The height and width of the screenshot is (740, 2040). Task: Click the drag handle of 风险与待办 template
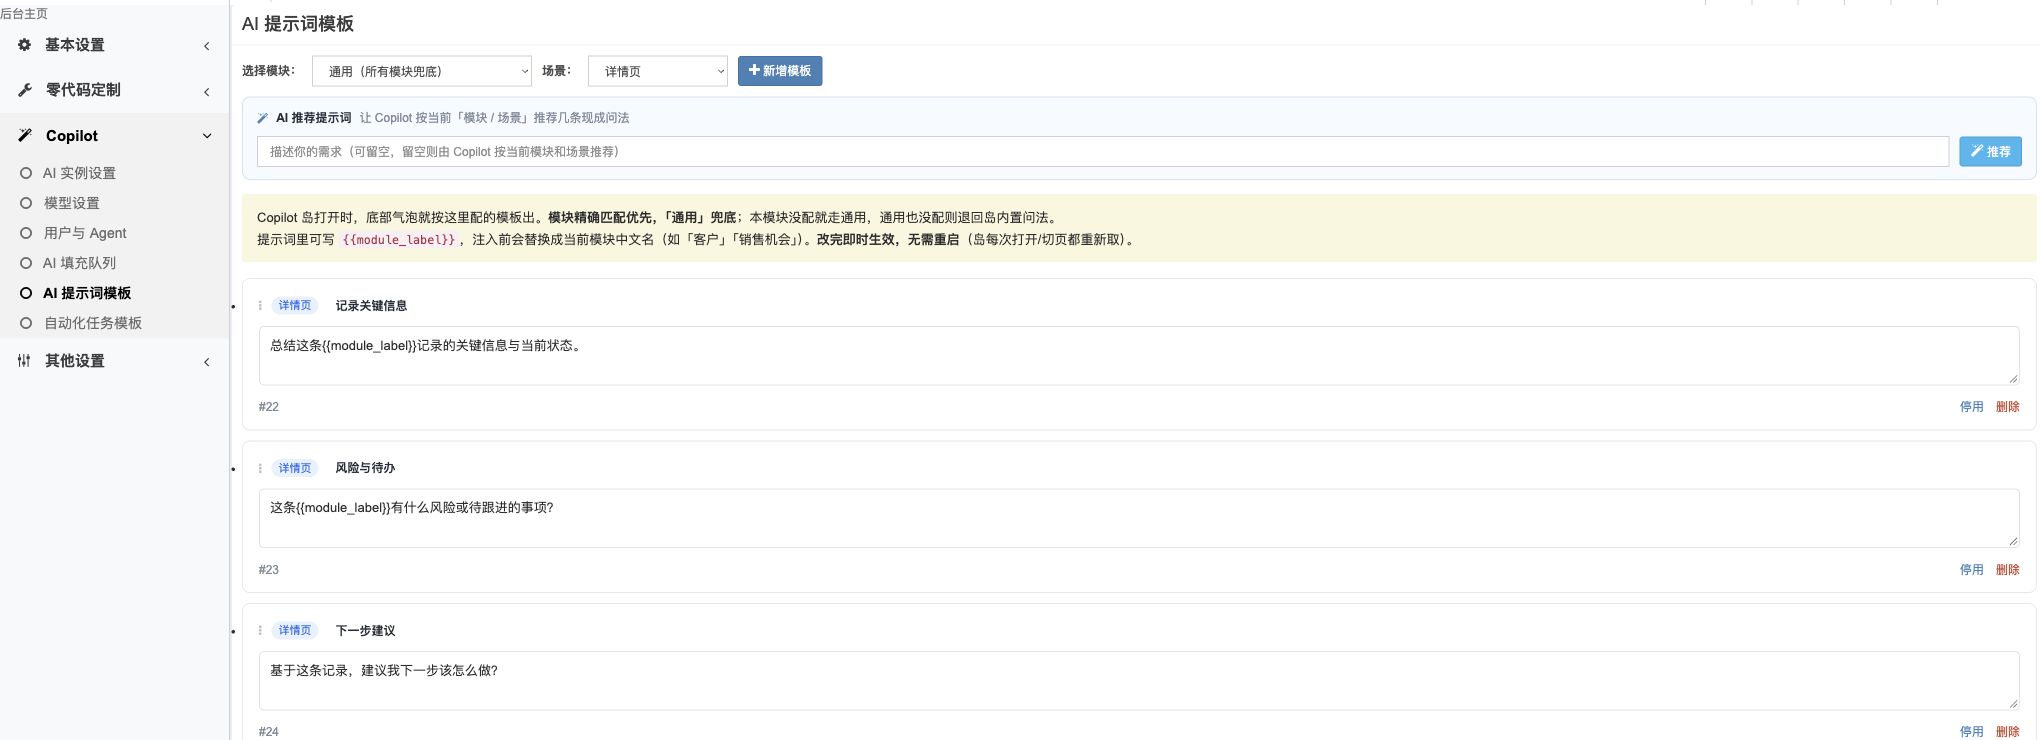pyautogui.click(x=260, y=468)
